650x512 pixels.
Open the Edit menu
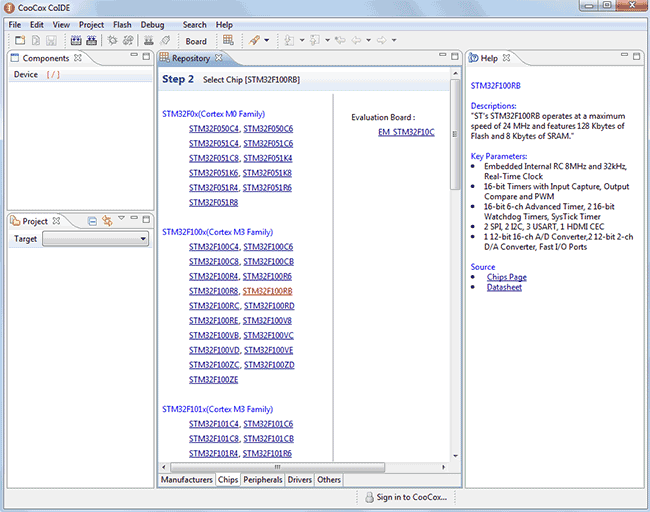coord(36,24)
